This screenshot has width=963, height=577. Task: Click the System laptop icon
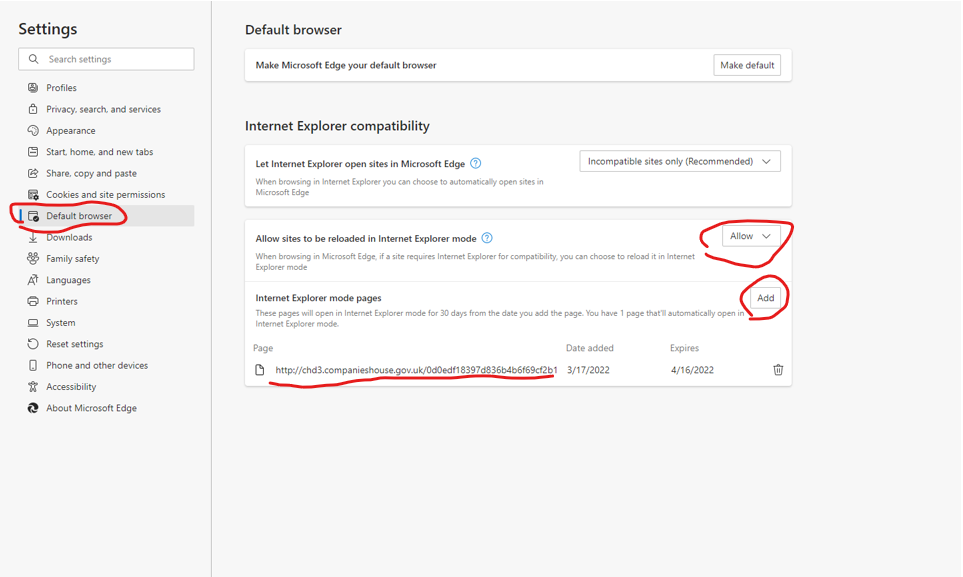(x=33, y=323)
